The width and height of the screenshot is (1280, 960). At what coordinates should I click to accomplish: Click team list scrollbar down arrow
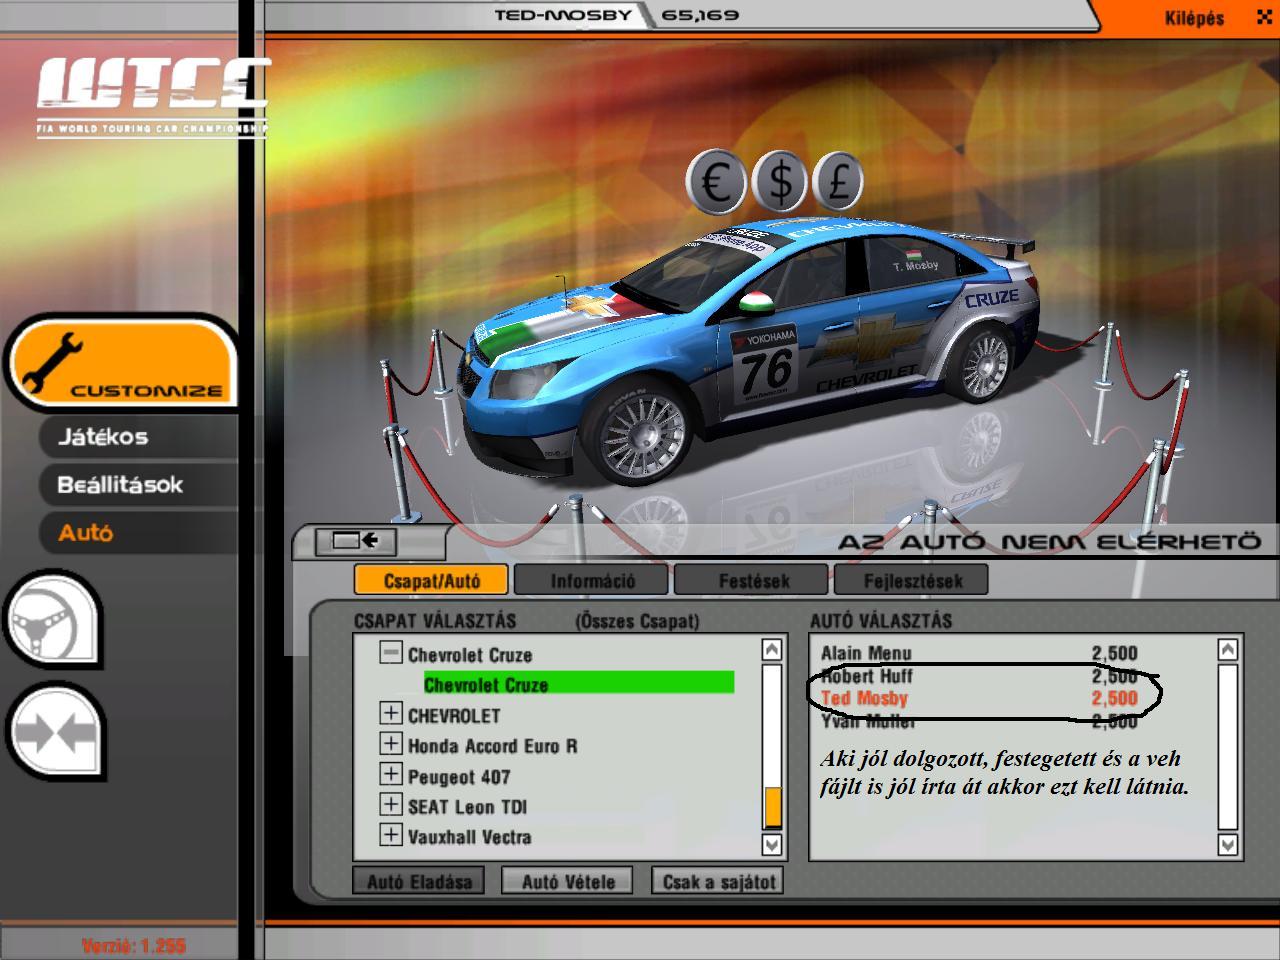(772, 845)
